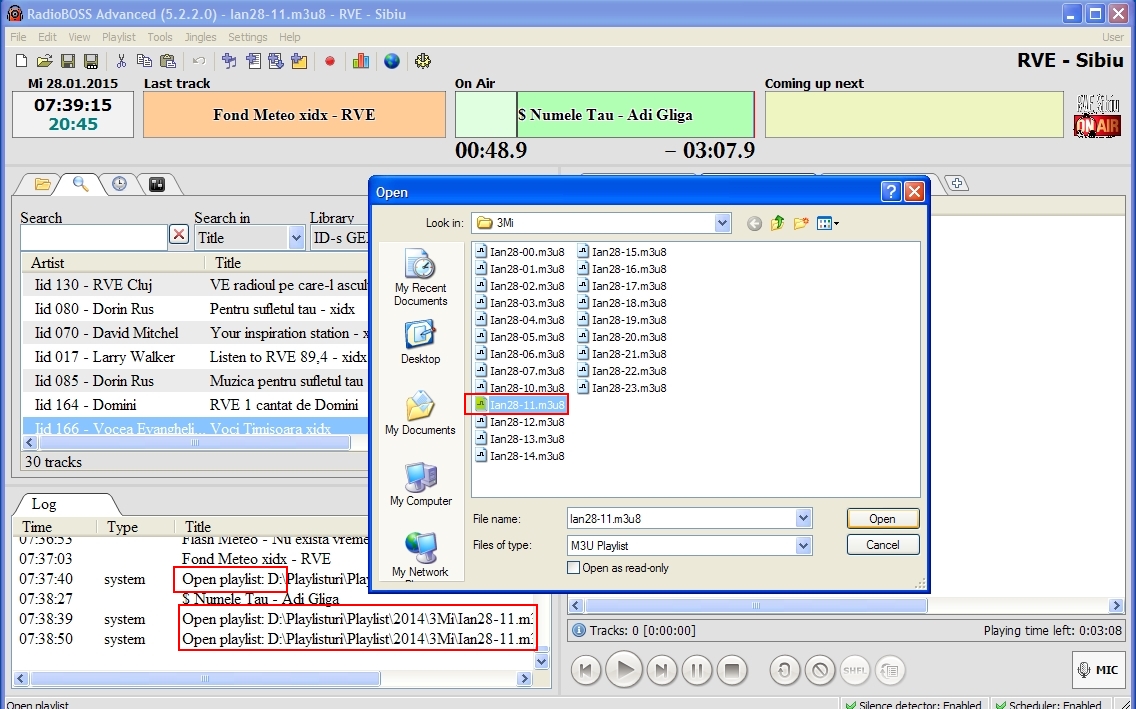
Task: Create new folder in Open dialog
Action: point(801,224)
